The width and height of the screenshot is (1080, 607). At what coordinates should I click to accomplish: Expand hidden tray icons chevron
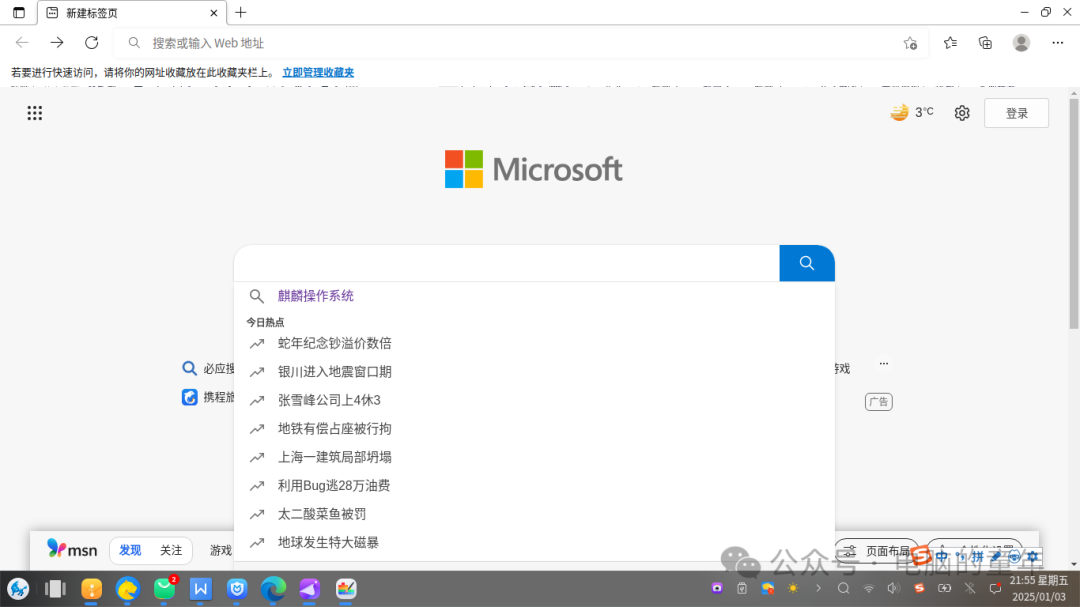coord(819,589)
